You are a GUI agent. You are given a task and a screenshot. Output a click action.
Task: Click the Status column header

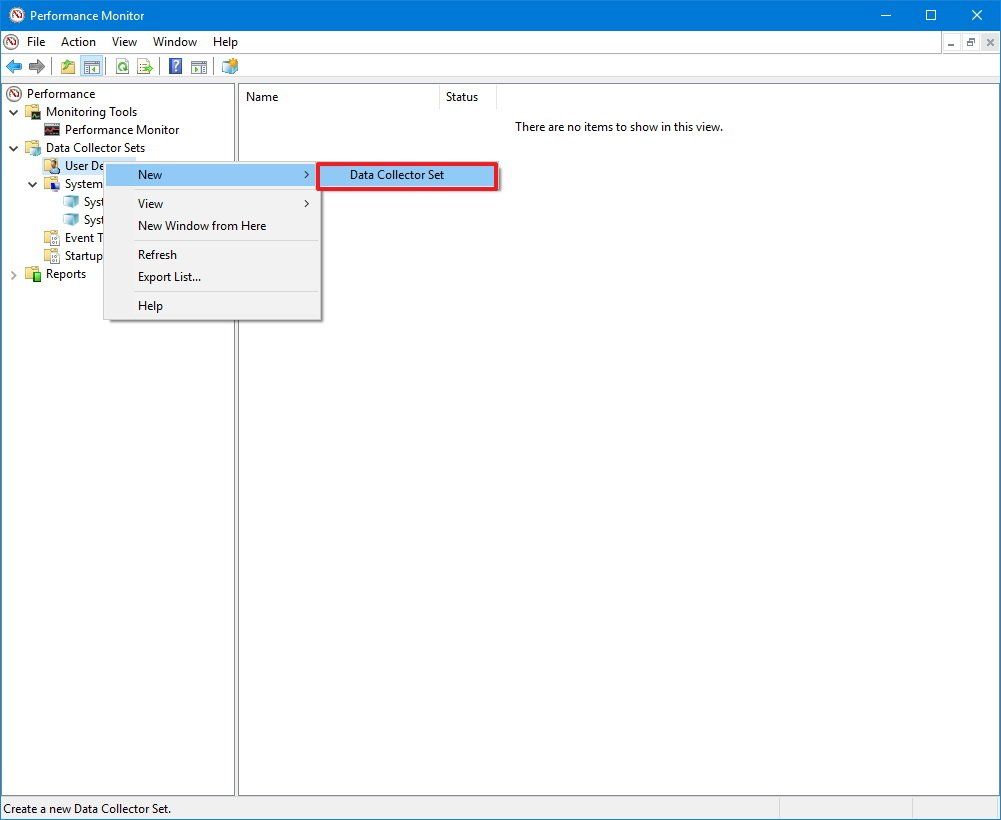[462, 97]
